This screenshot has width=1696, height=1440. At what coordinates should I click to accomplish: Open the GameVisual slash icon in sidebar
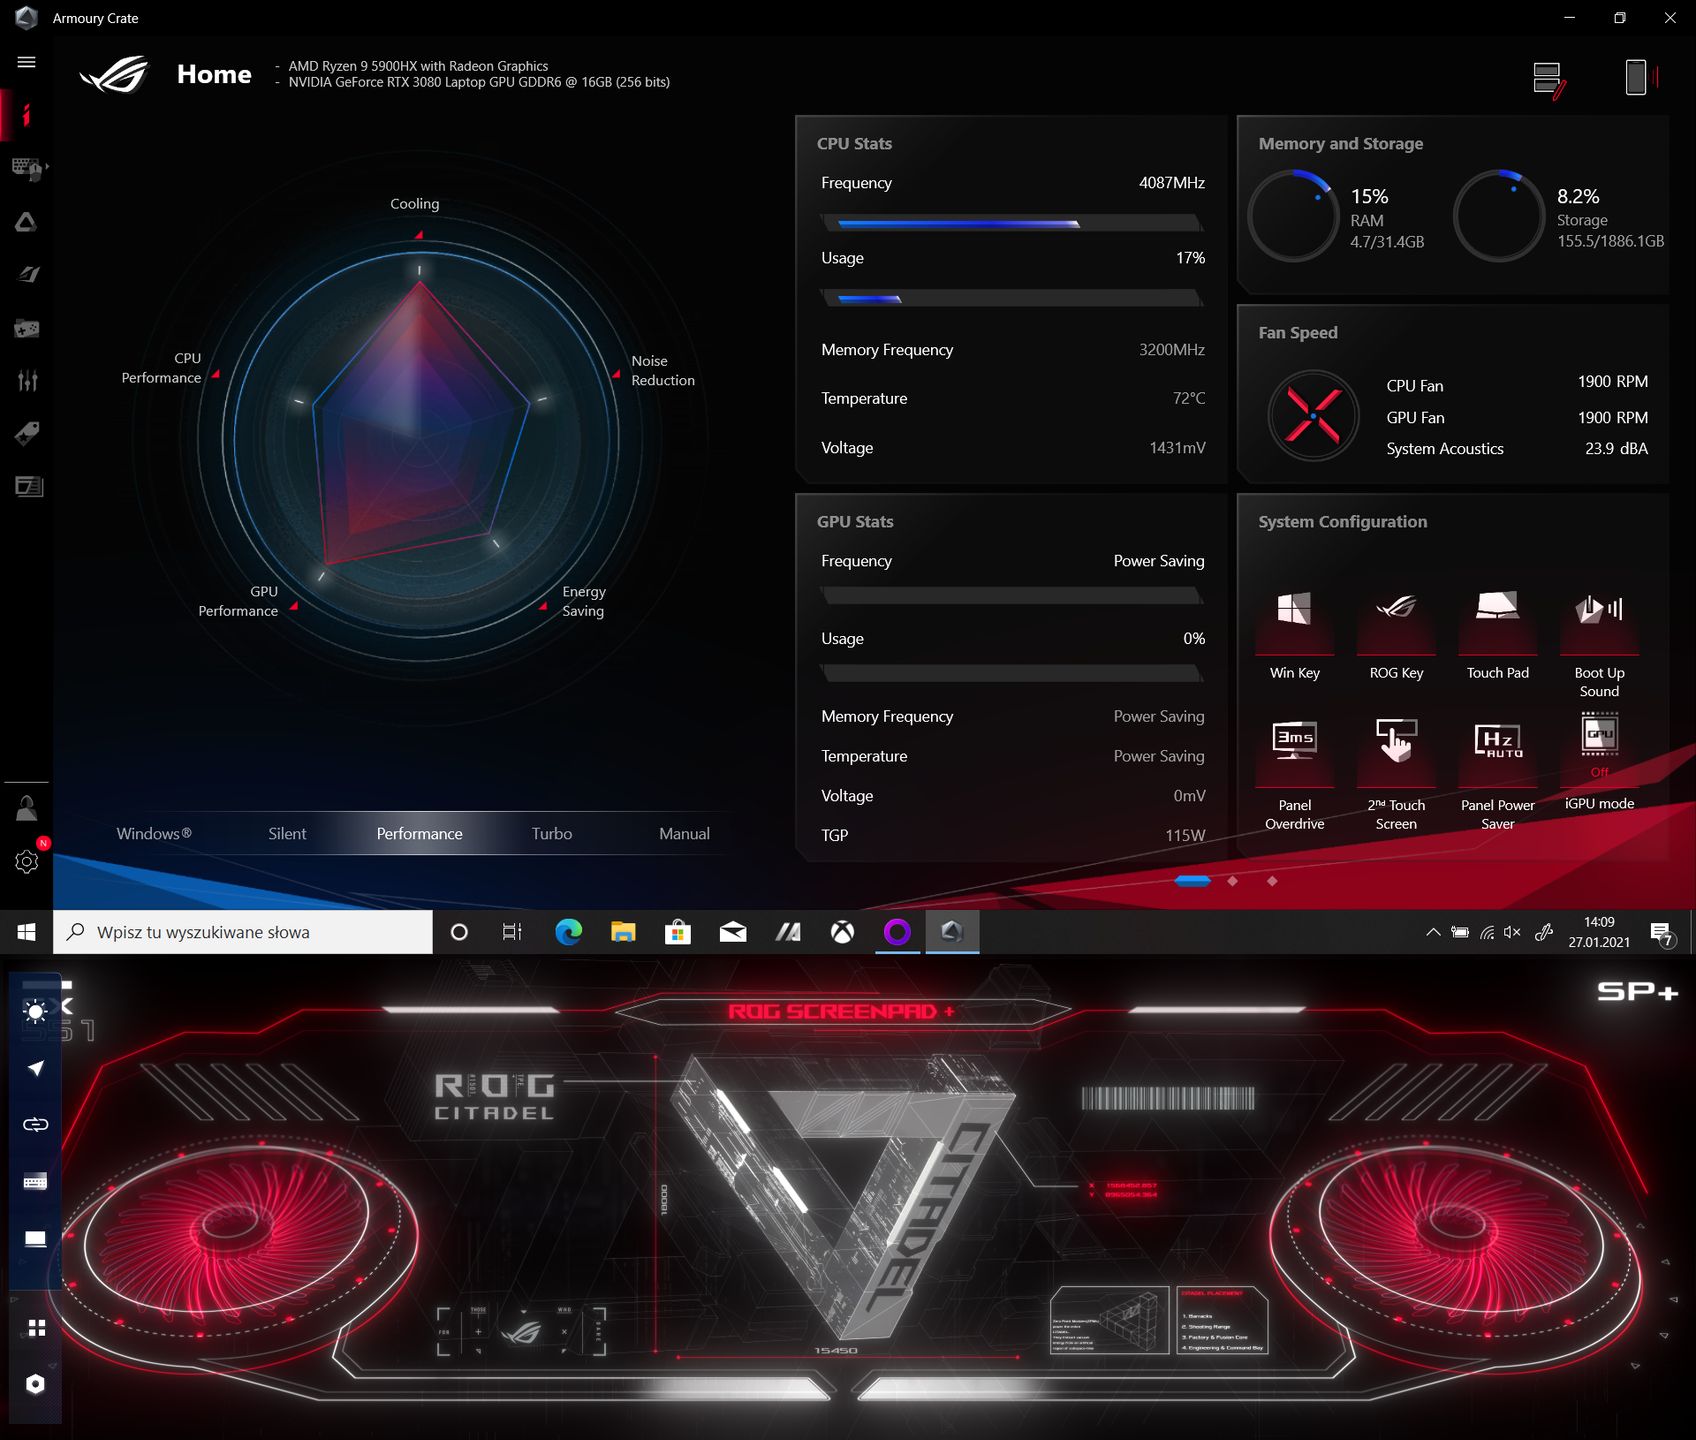[27, 274]
